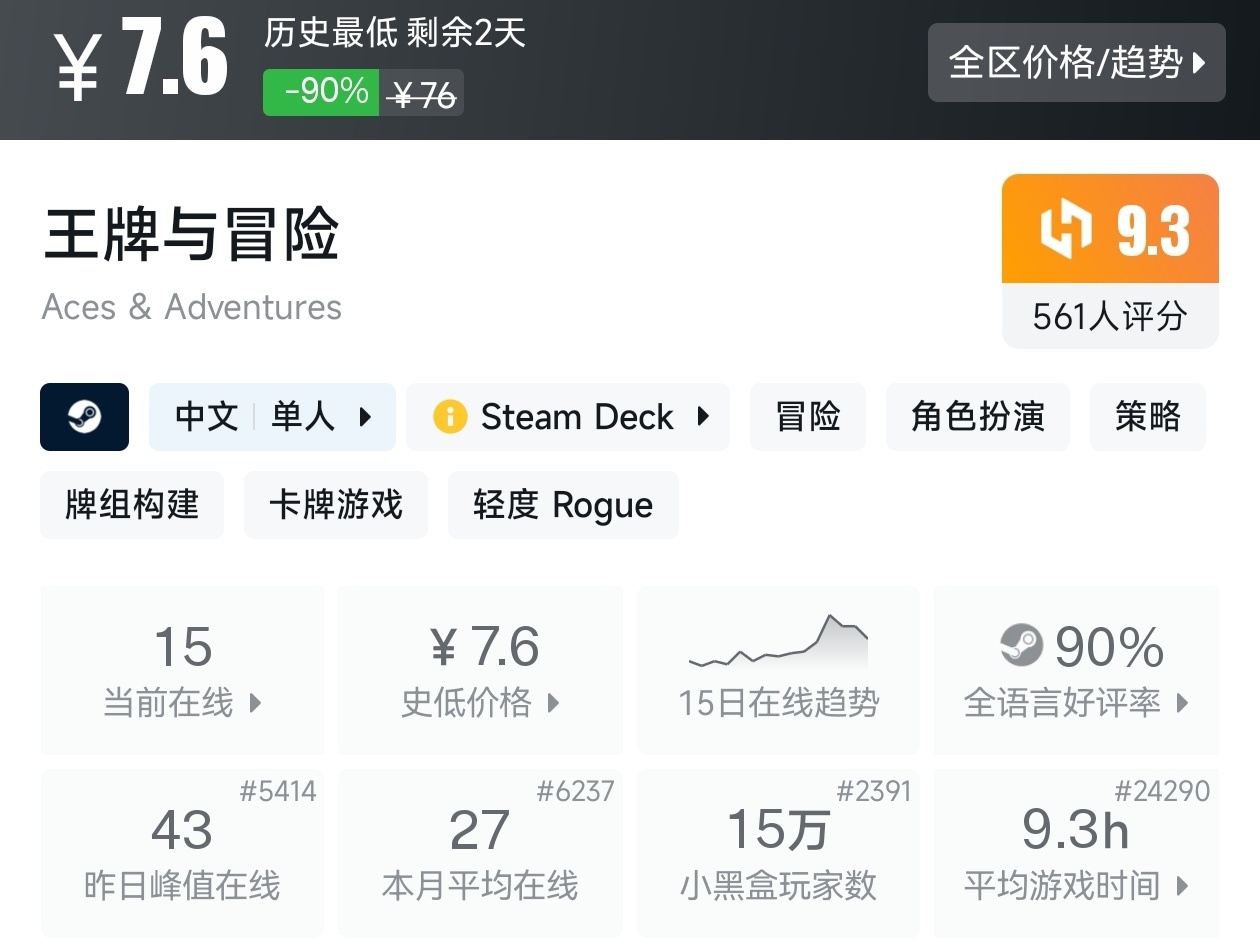Select the 策略 strategy tag
Screen dimensions: 1260x944
(x=1147, y=417)
